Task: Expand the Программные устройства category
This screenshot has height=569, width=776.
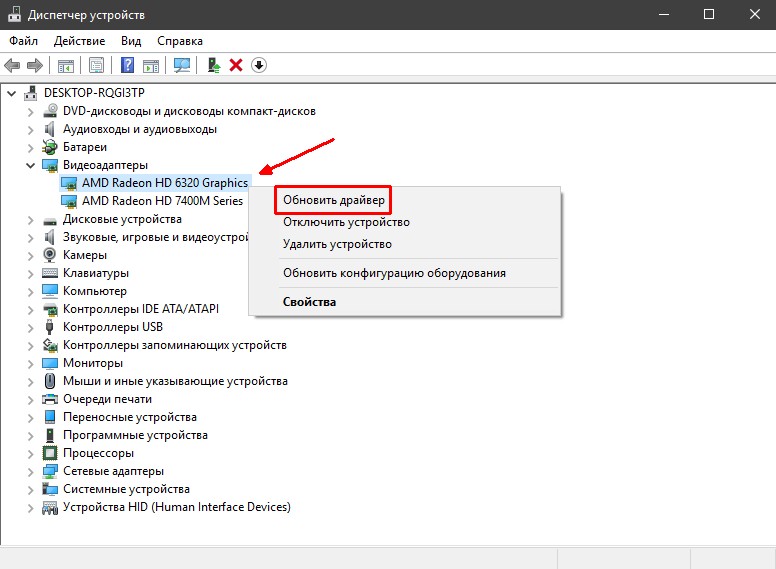Action: point(31,436)
